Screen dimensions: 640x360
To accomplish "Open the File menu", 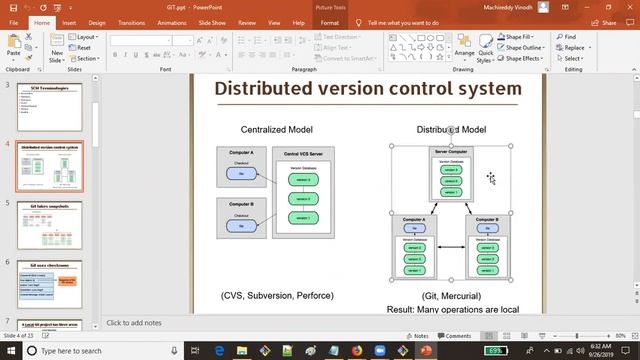I will (14, 23).
